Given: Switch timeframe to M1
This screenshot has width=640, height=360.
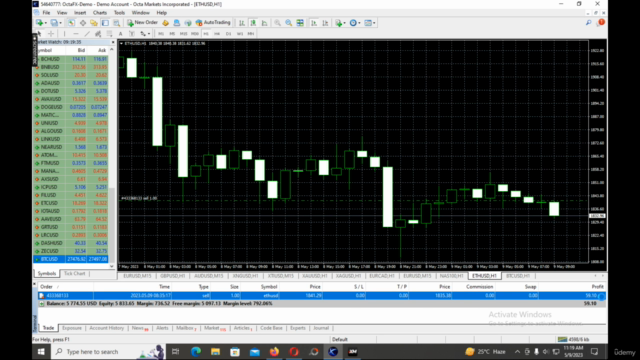Looking at the screenshot, I should point(161,34).
